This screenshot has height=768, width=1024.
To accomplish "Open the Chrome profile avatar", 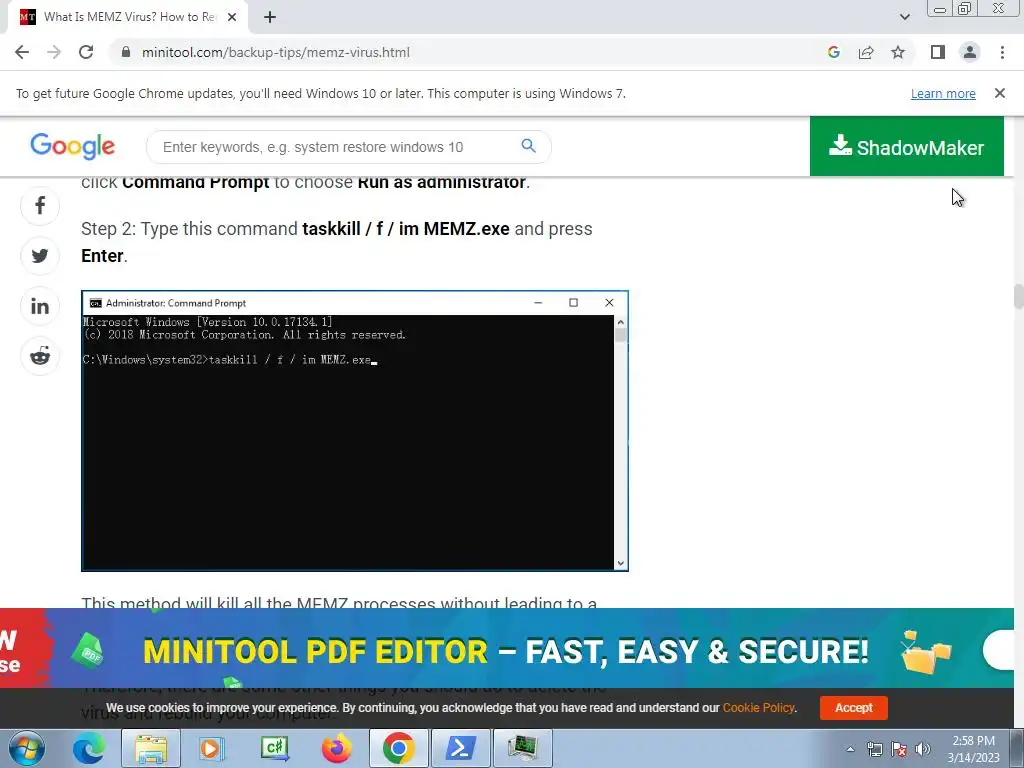I will click(x=970, y=52).
